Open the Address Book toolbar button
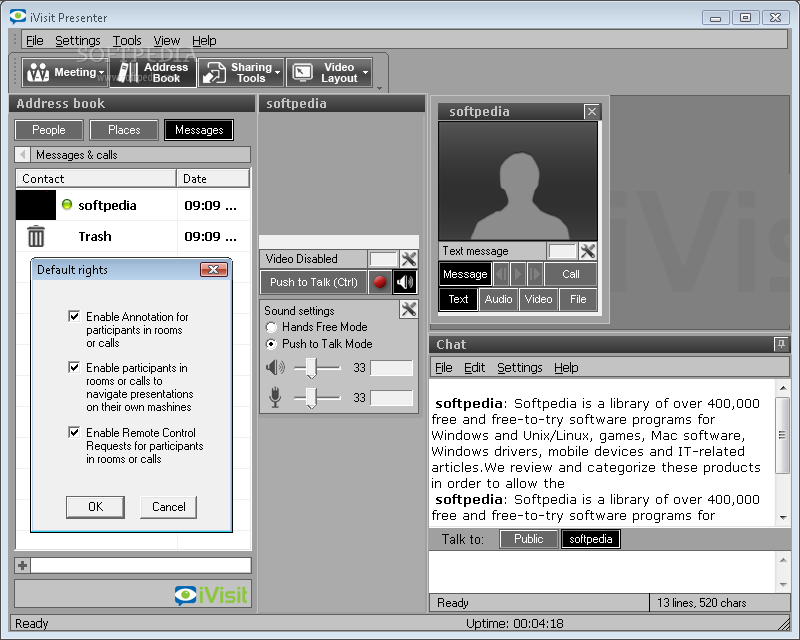 (153, 72)
